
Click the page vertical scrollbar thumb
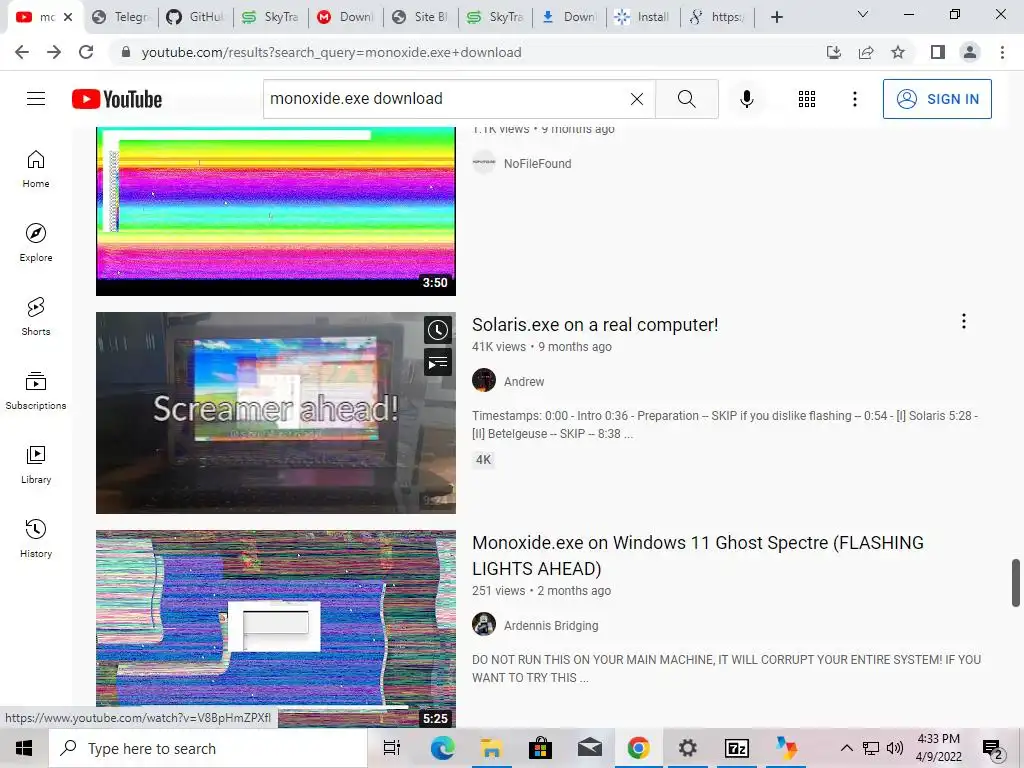[x=1016, y=583]
